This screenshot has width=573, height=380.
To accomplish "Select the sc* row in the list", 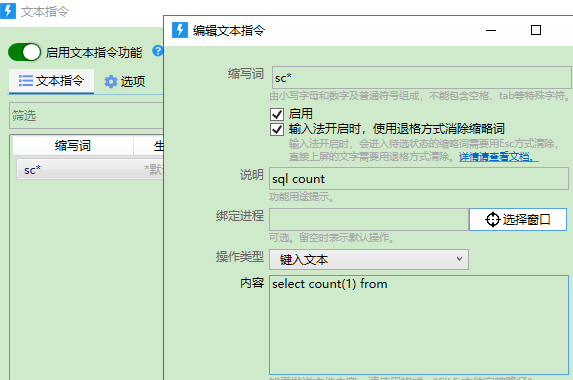I will coord(90,170).
